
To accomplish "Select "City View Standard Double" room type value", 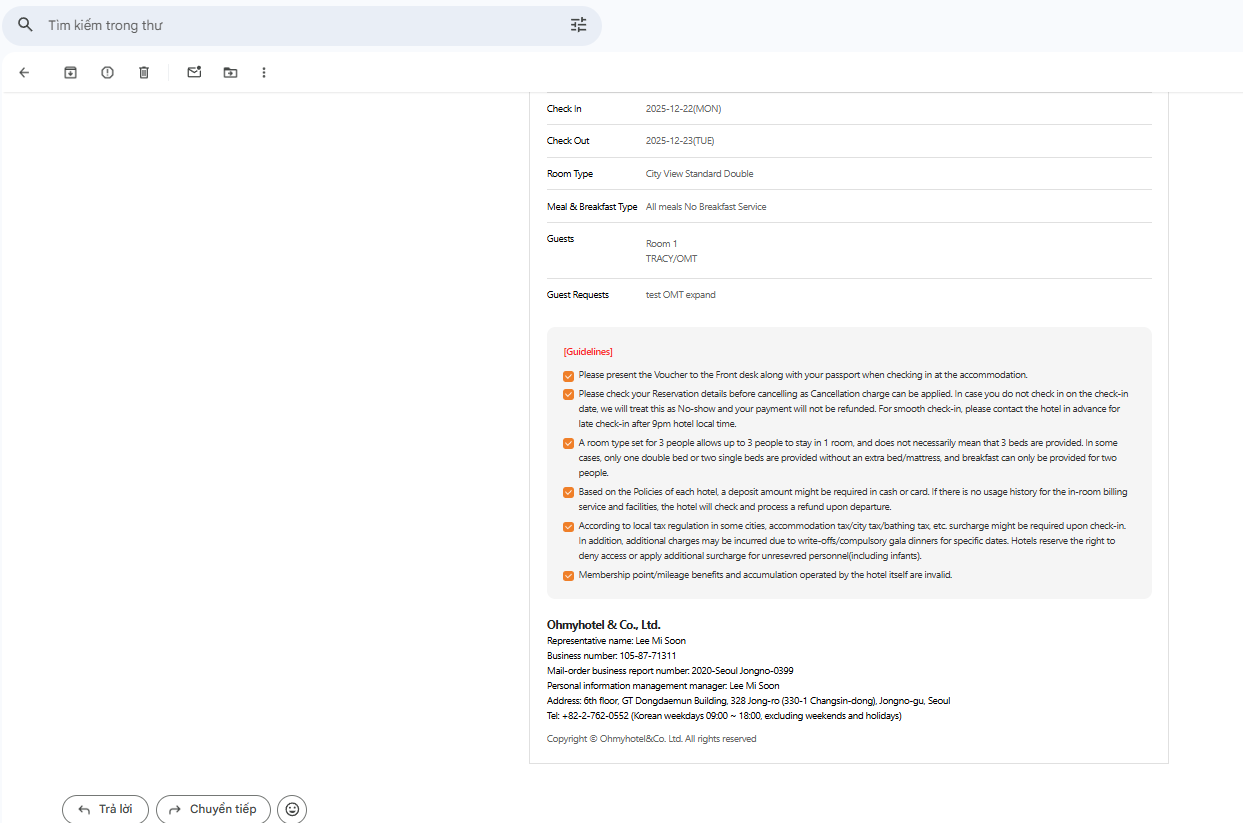I will (700, 174).
